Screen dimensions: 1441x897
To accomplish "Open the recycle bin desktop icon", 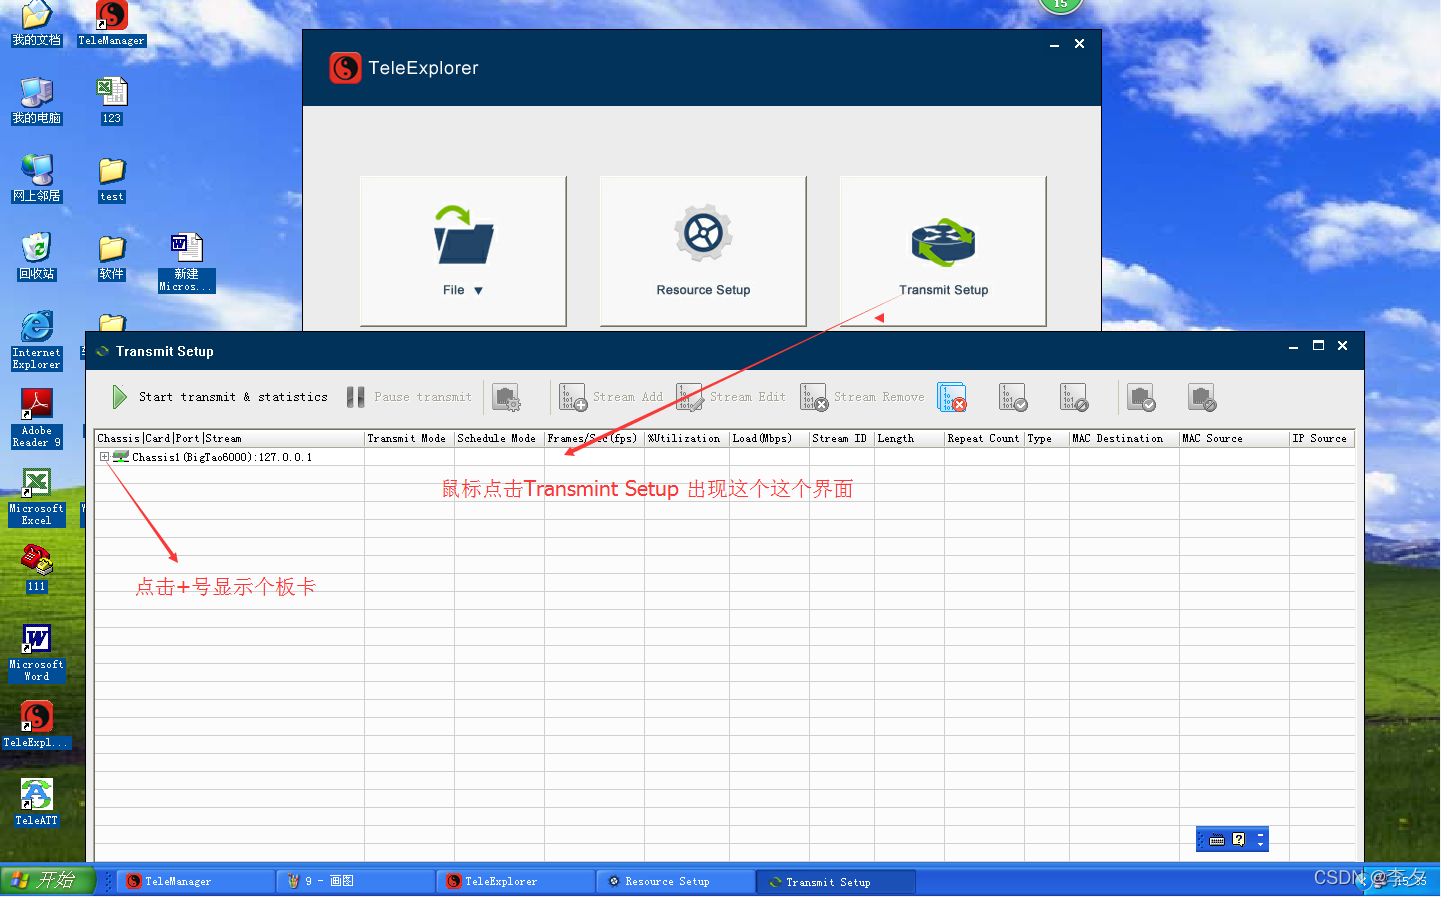I will click(37, 256).
